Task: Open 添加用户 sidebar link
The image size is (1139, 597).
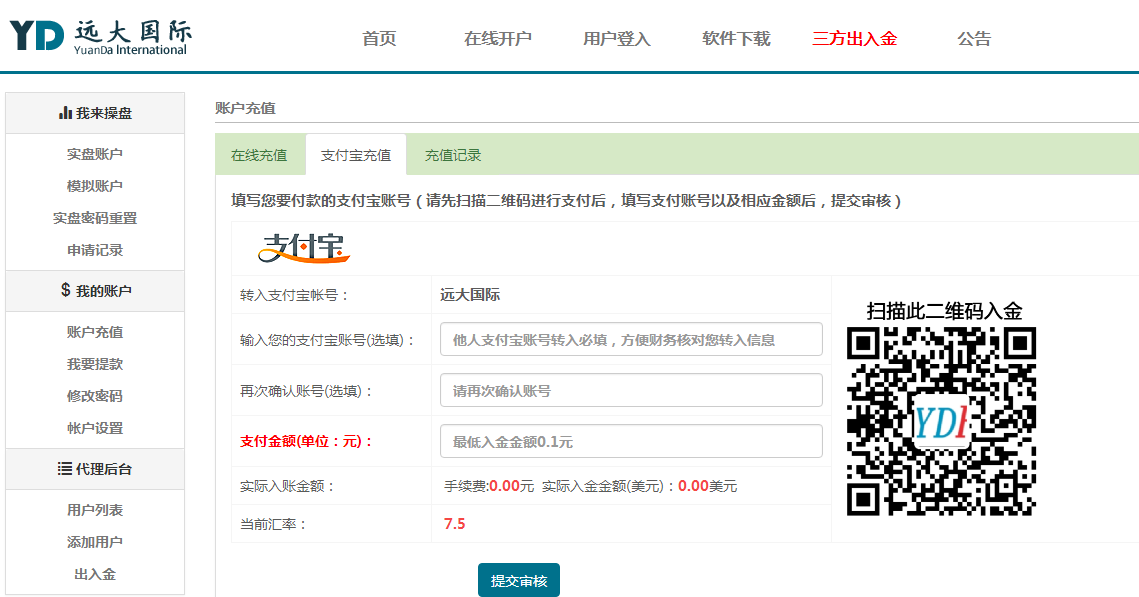Action: [x=94, y=542]
